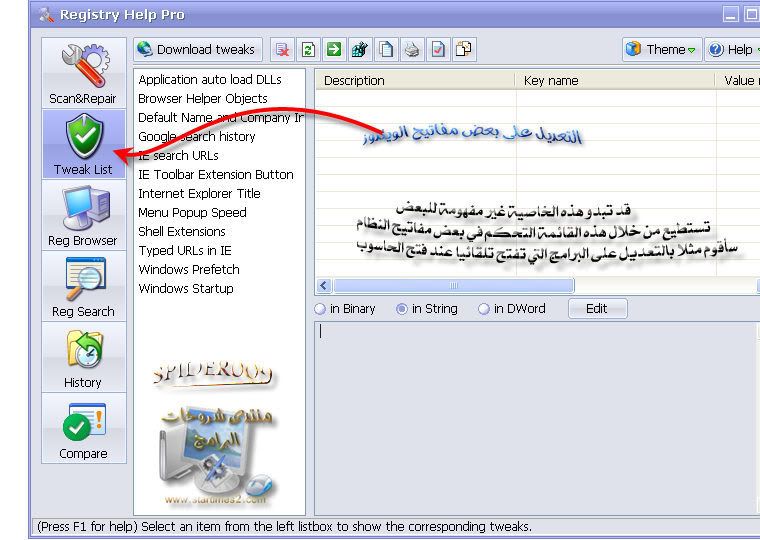
Task: Select Typed URLs in IE entry
Action: tap(185, 250)
